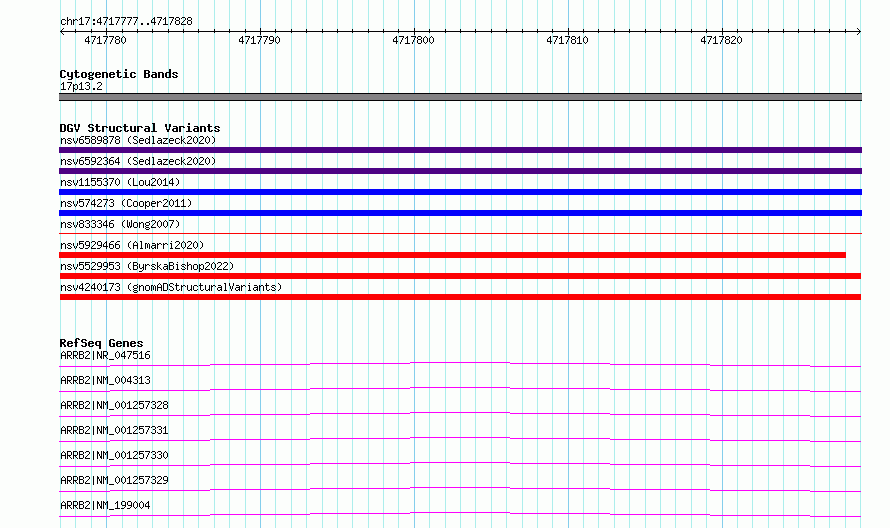
Task: Click transcript label ARRB2|NM_001257328
Action: [x=114, y=405]
